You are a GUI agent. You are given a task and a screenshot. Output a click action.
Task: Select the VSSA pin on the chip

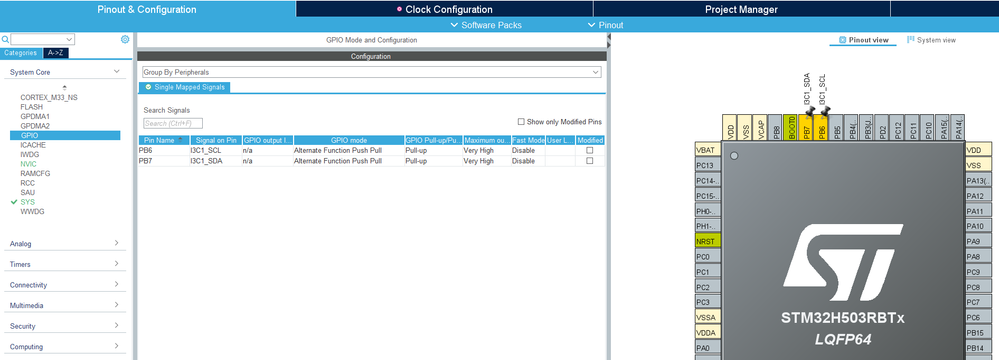(707, 317)
